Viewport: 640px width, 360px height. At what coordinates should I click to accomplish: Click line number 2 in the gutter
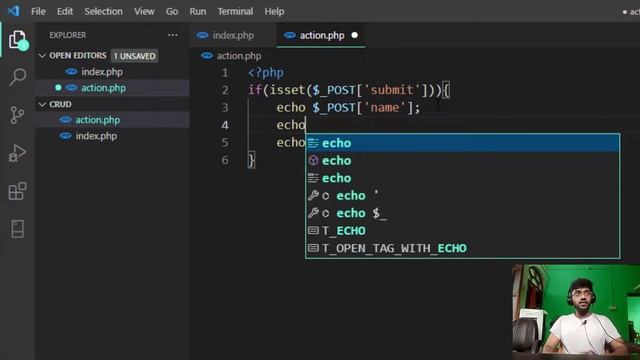pyautogui.click(x=225, y=90)
